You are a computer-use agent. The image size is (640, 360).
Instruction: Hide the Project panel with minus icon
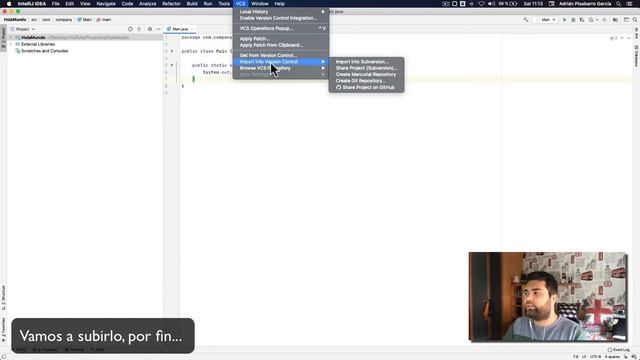[158, 29]
